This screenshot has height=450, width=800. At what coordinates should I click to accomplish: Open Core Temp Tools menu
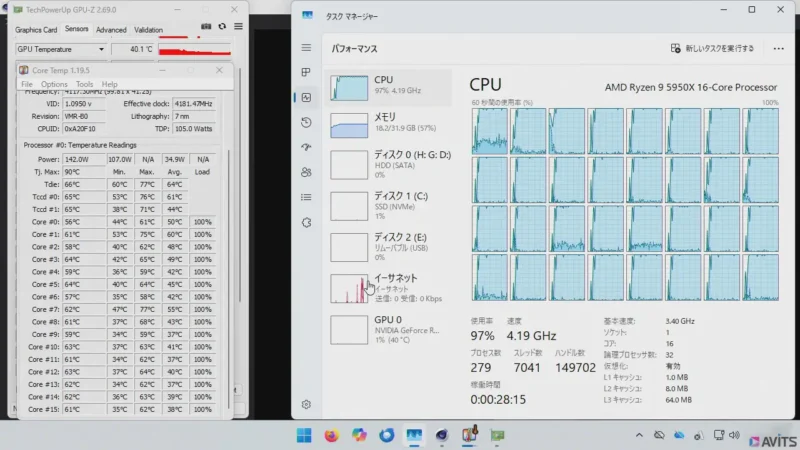[x=84, y=84]
